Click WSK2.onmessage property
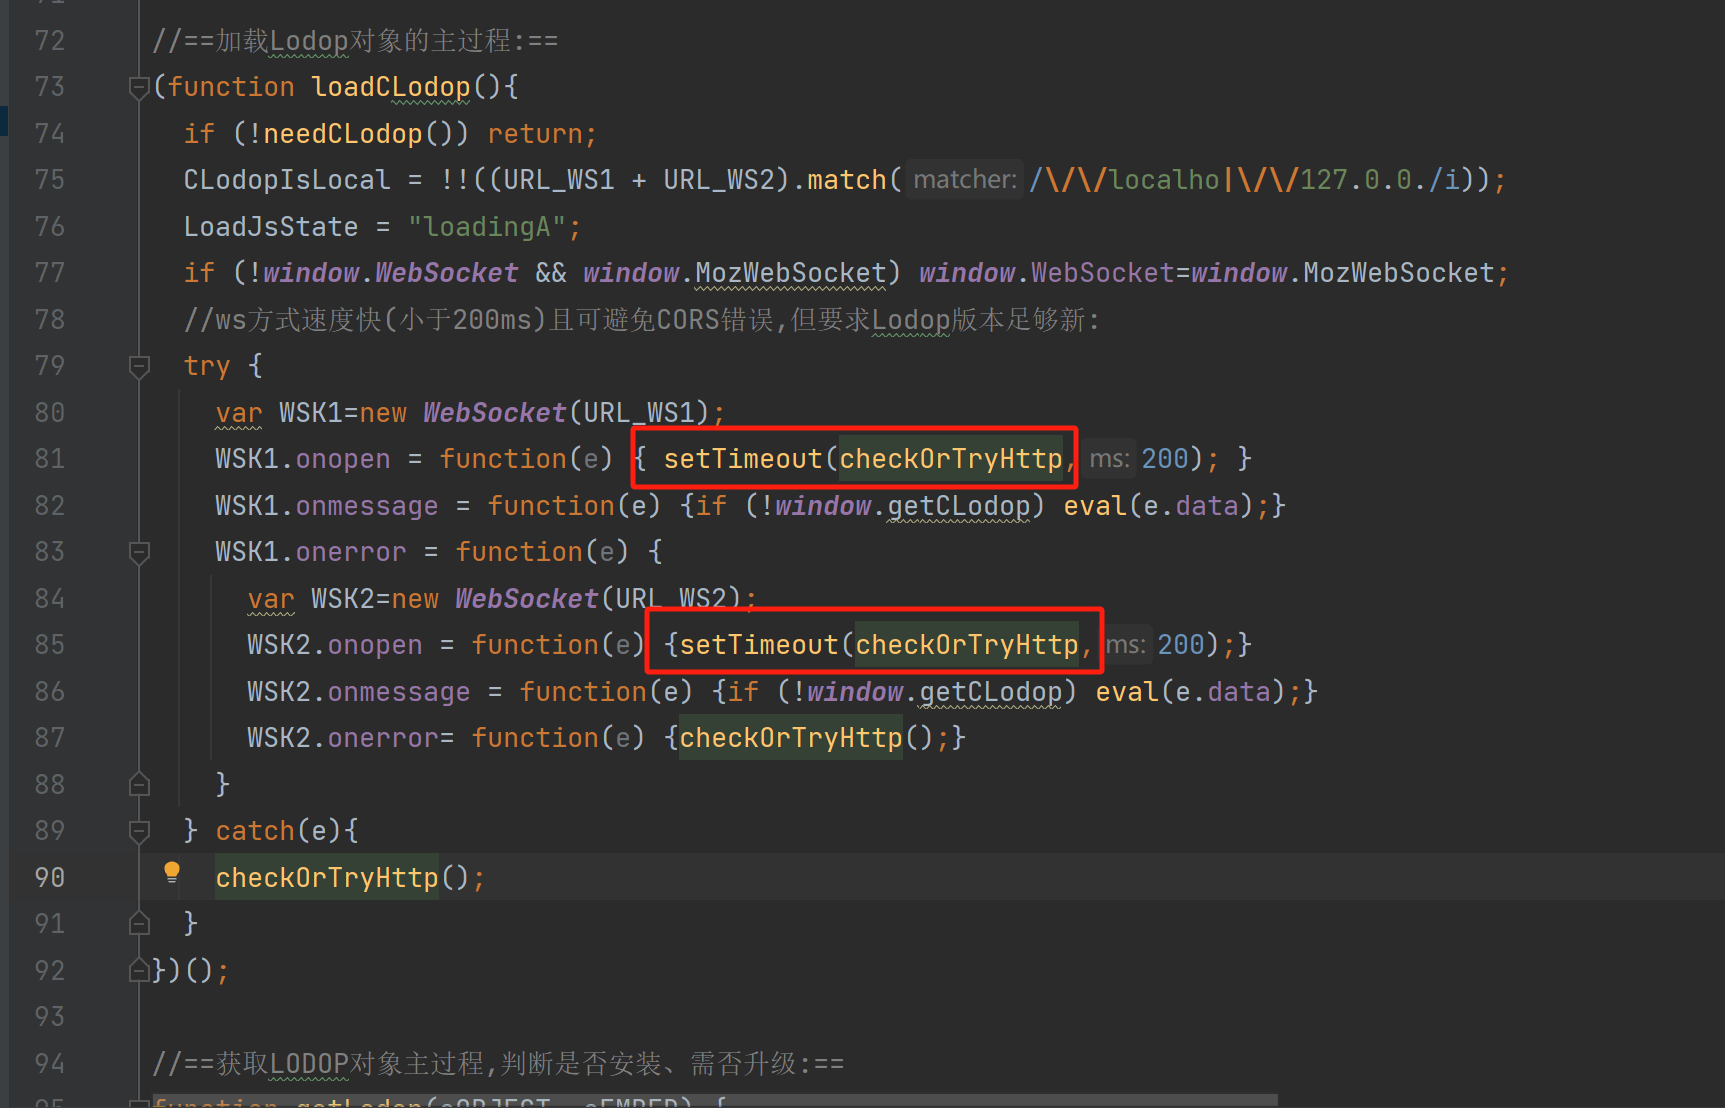This screenshot has height=1108, width=1725. (359, 692)
